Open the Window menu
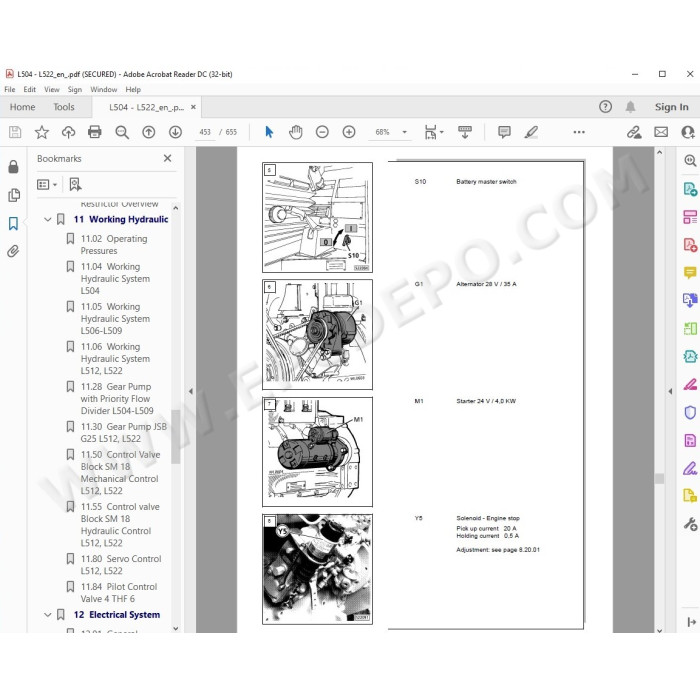Screen dimensions: 700x700 pos(104,90)
